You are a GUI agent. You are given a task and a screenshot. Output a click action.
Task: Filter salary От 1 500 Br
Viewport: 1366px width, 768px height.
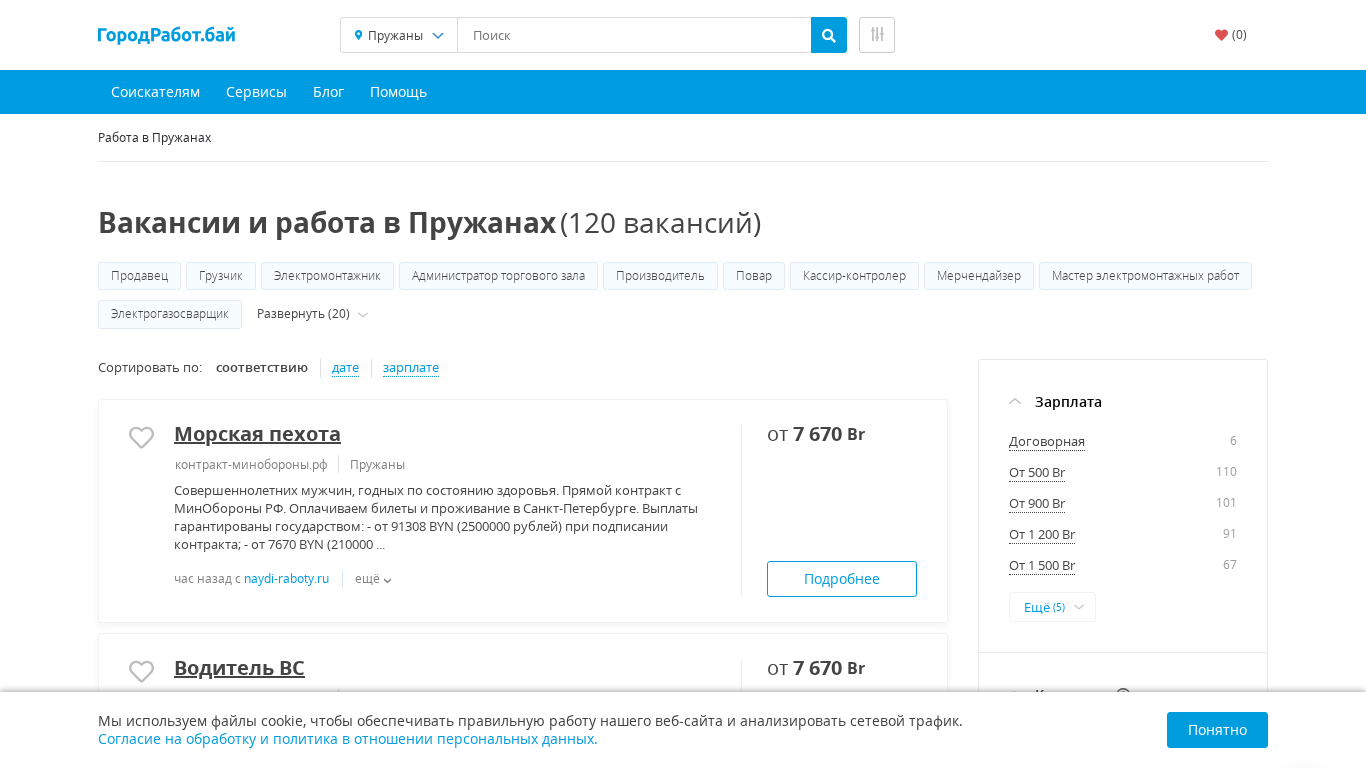(1042, 566)
